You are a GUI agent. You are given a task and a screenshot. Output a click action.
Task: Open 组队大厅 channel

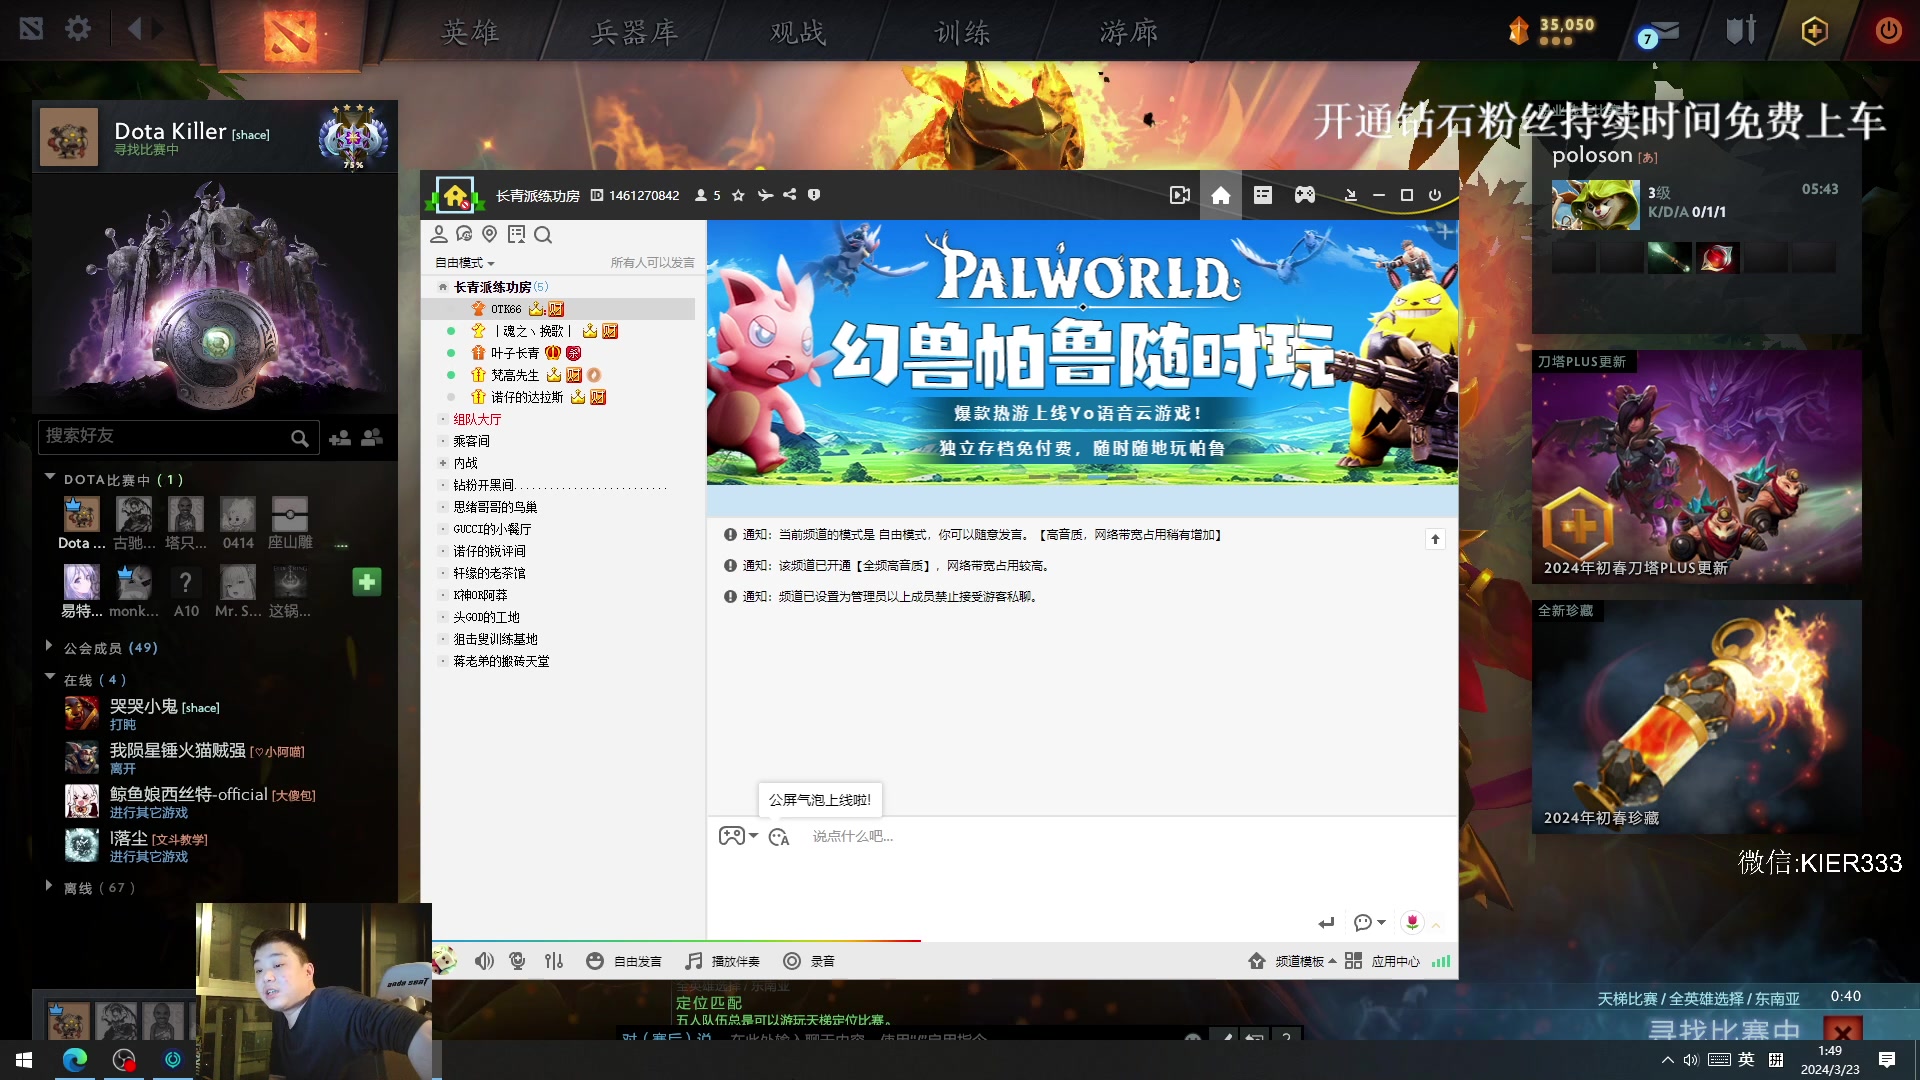point(477,419)
